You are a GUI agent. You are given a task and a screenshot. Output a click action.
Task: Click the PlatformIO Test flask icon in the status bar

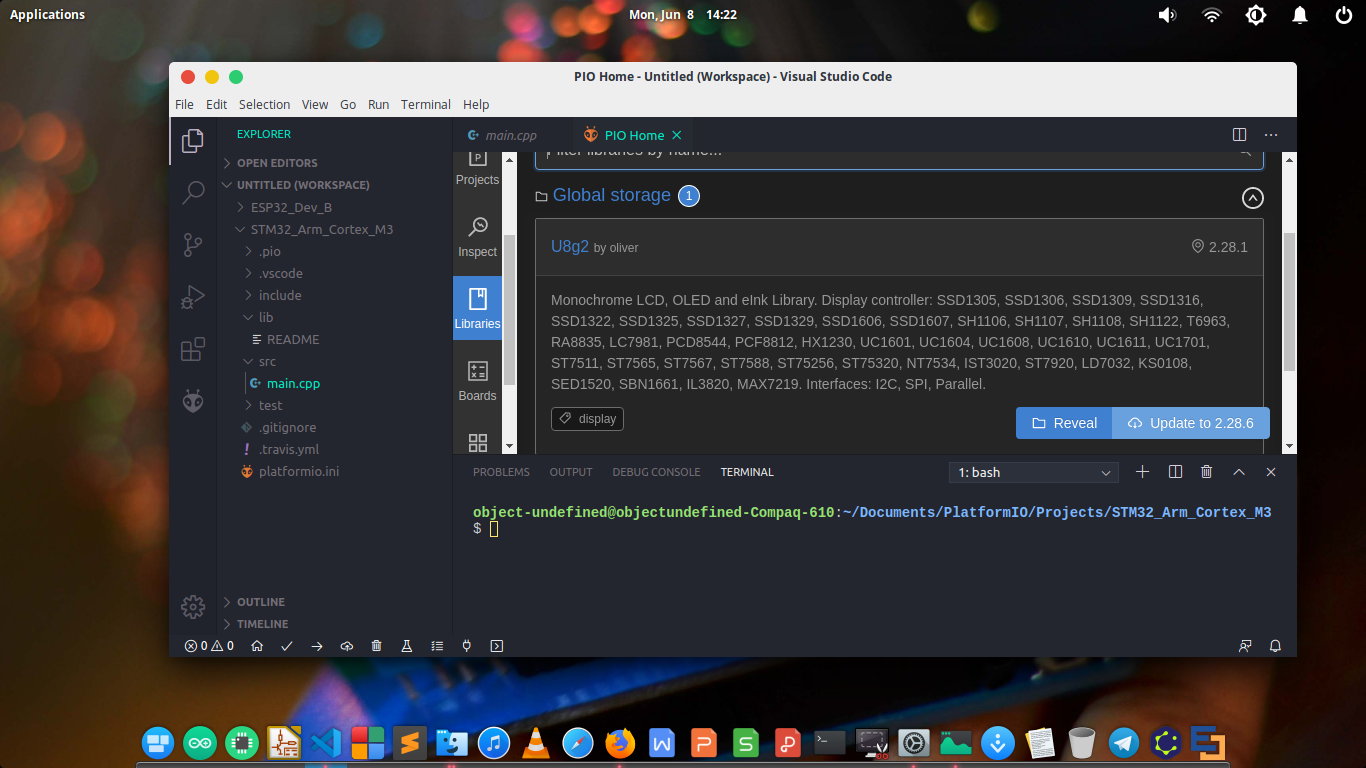(x=407, y=646)
